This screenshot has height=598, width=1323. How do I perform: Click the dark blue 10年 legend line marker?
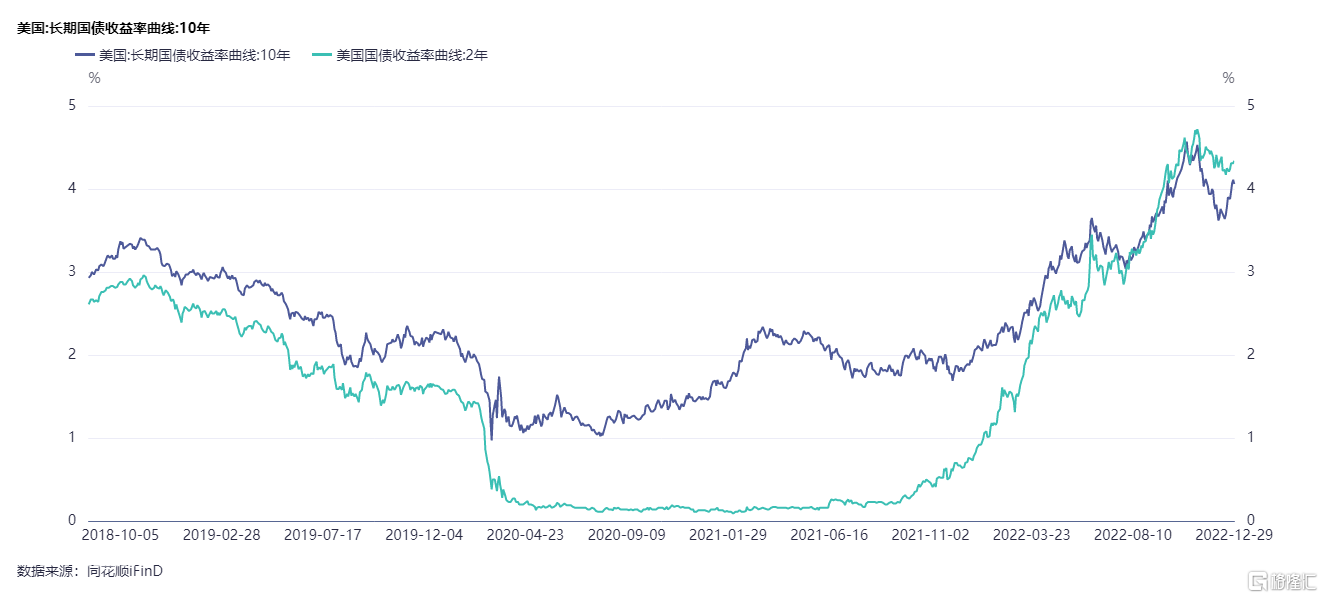point(84,56)
